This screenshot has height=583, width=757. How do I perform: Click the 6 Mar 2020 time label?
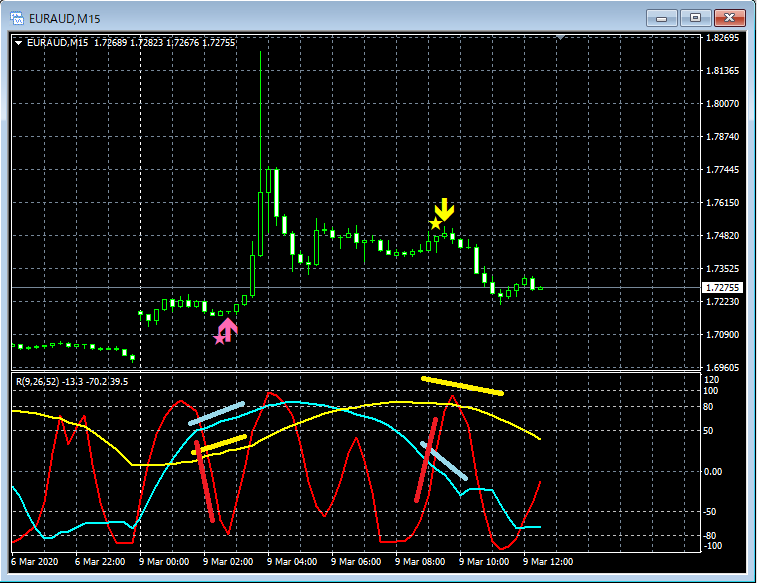[34, 562]
